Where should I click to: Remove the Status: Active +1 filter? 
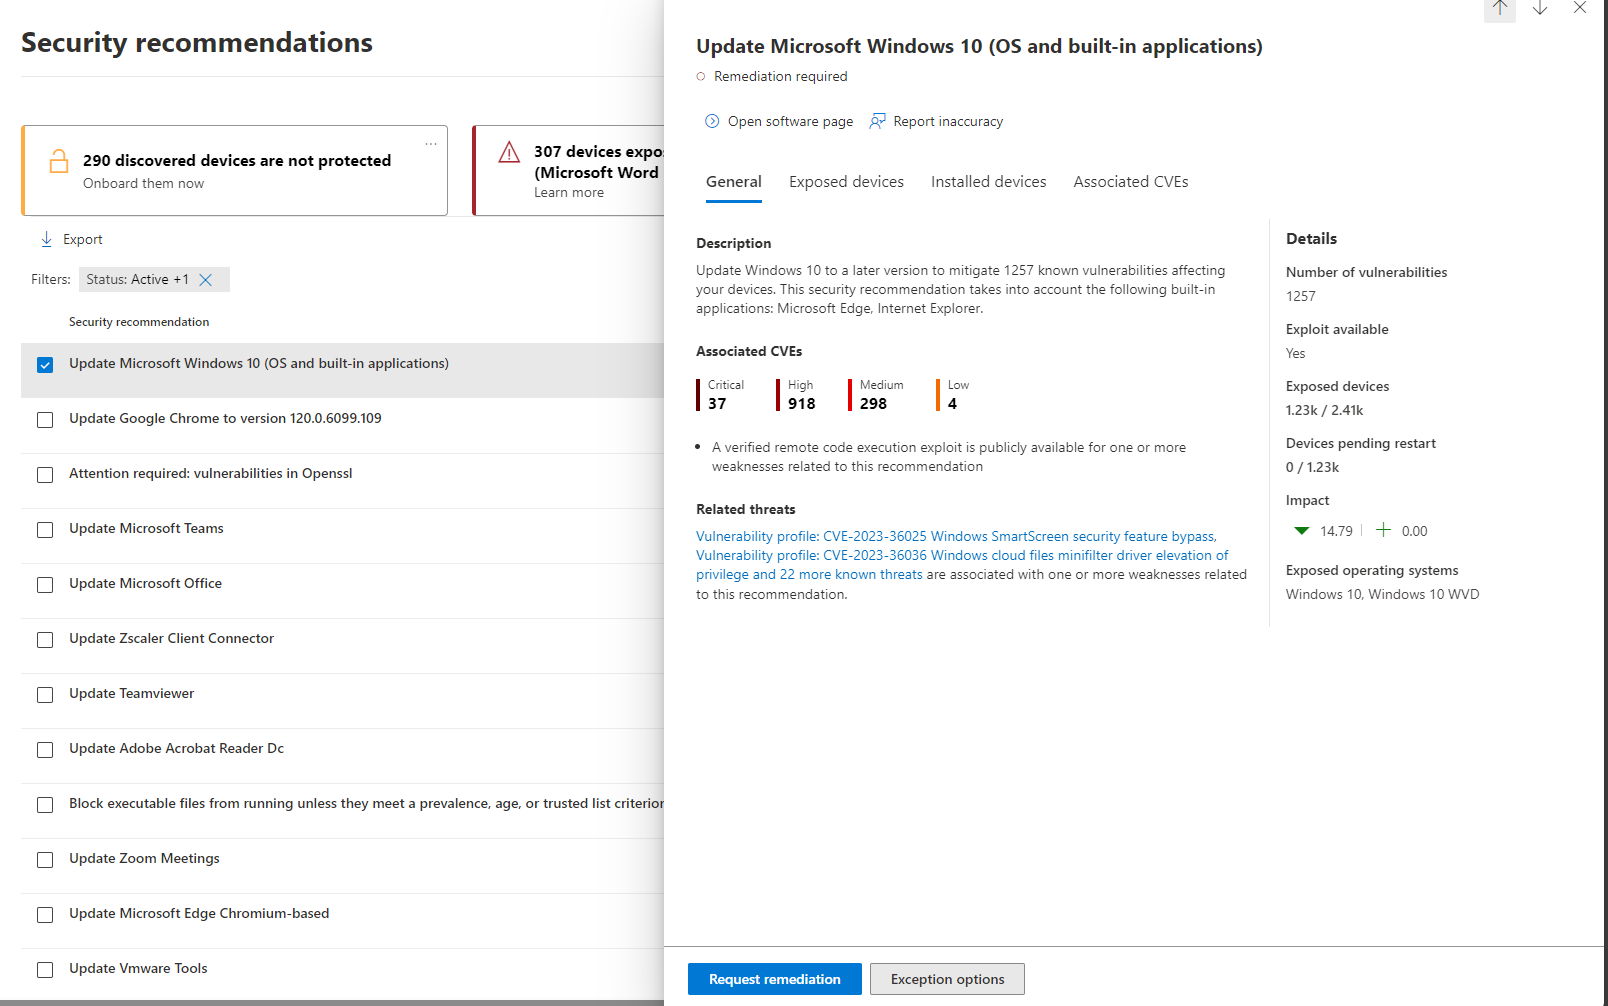206,280
